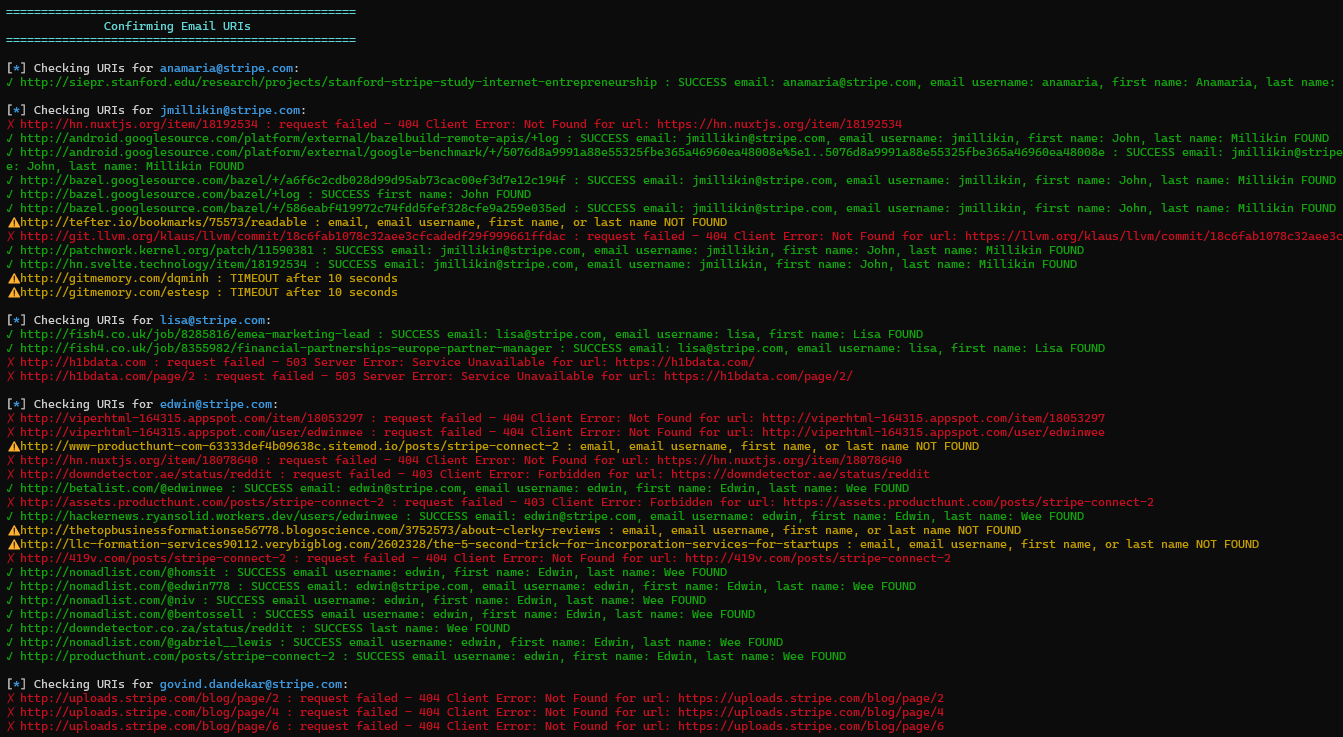Click viperhtml appspot item/18053297 URL
This screenshot has height=737, width=1343.
tap(191, 418)
